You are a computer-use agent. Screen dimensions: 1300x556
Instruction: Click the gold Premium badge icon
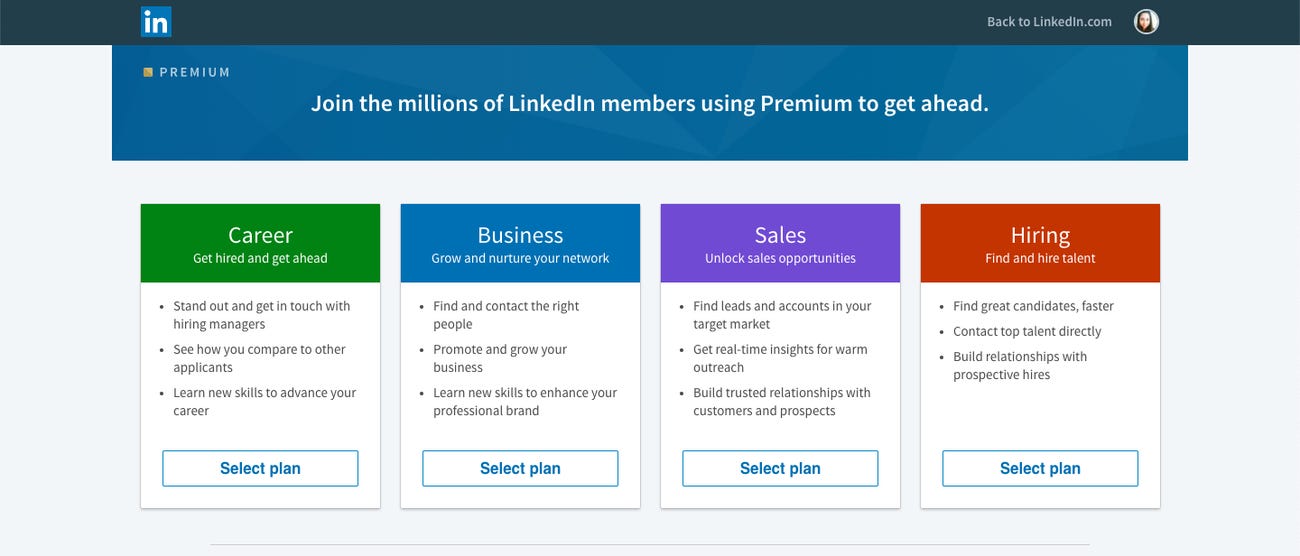(x=148, y=72)
